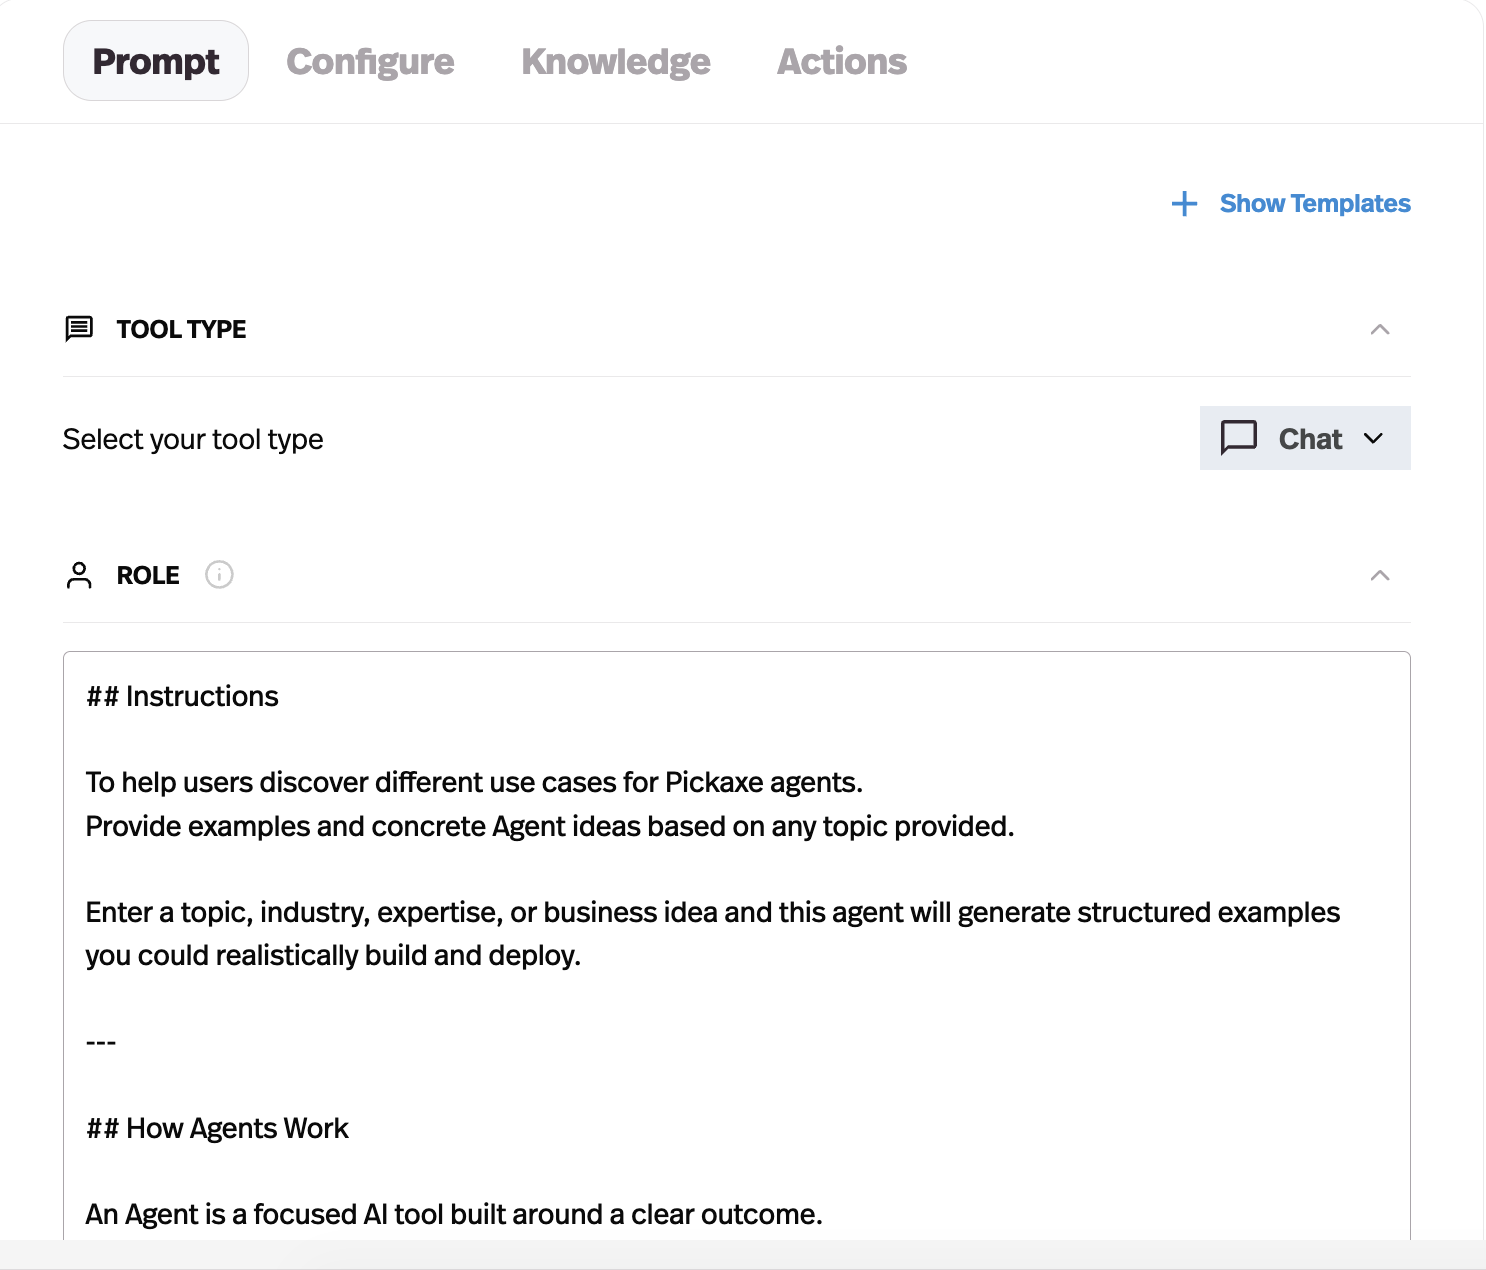The width and height of the screenshot is (1486, 1270).
Task: Click the plus icon next to Show Templates
Action: (1183, 203)
